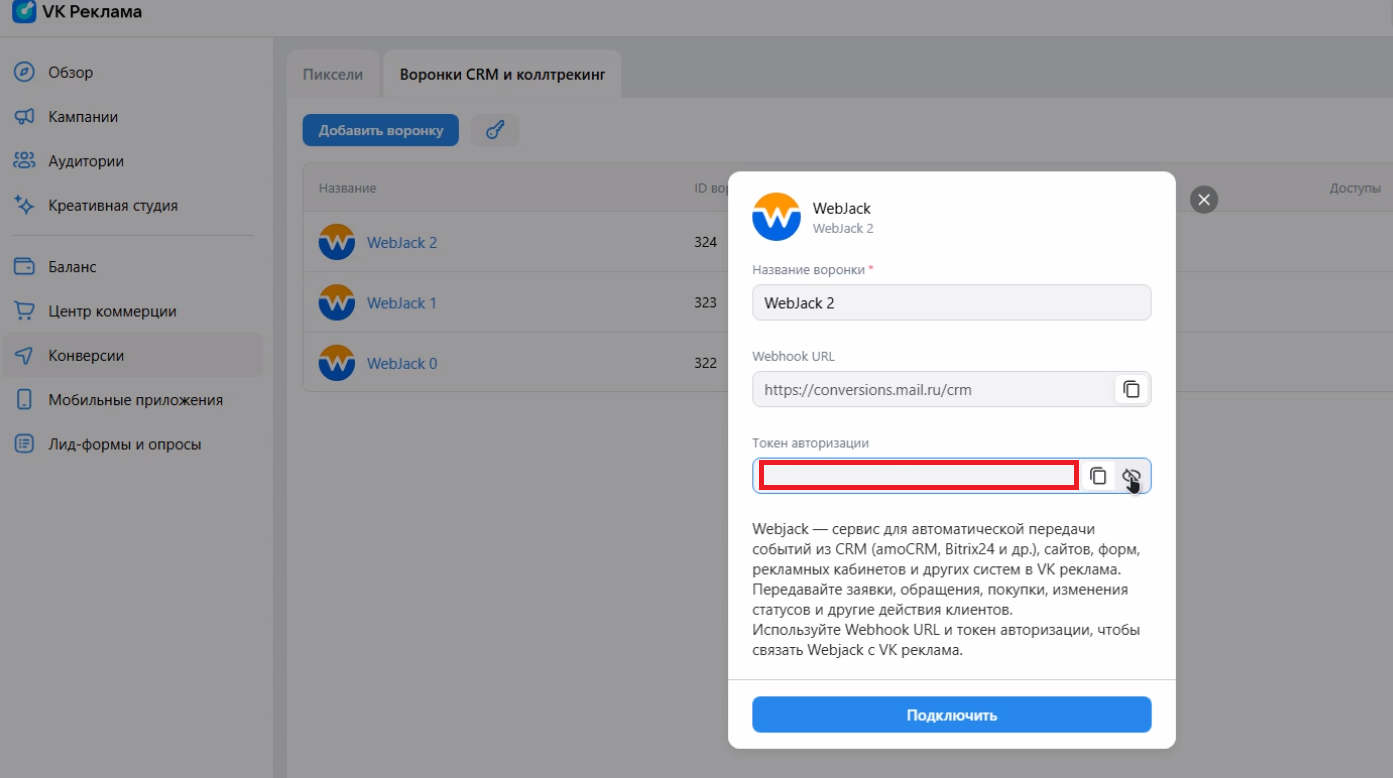Viewport: 1393px width, 778px height.
Task: Click the Токен авторизации field
Action: [x=952, y=476]
